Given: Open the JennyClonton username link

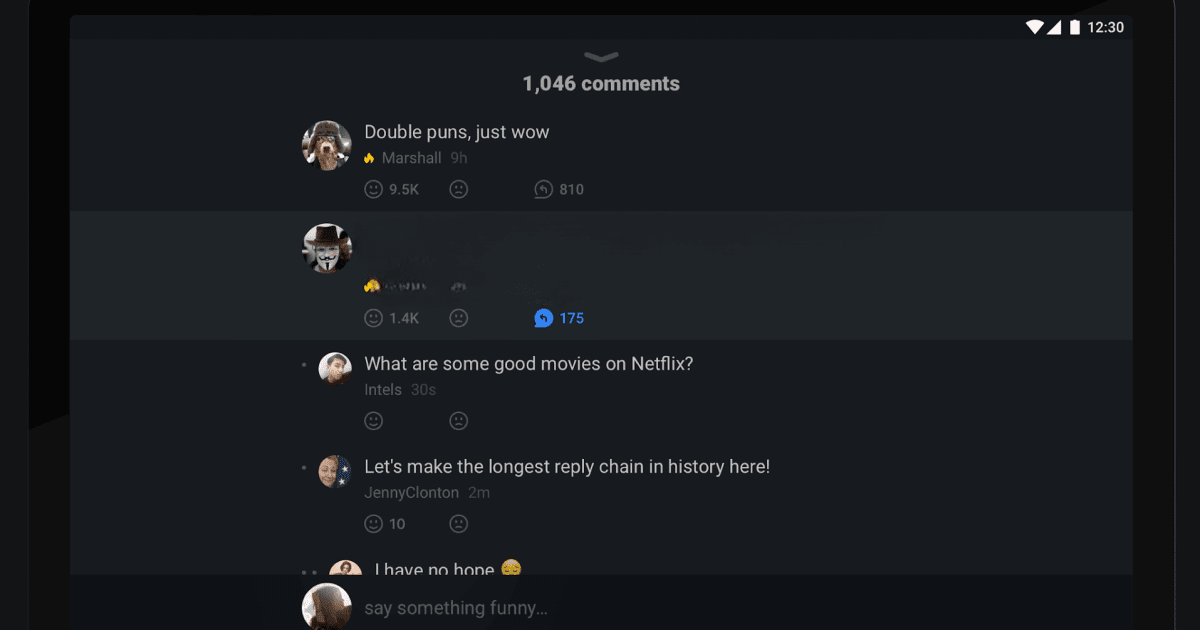Looking at the screenshot, I should click(x=411, y=493).
